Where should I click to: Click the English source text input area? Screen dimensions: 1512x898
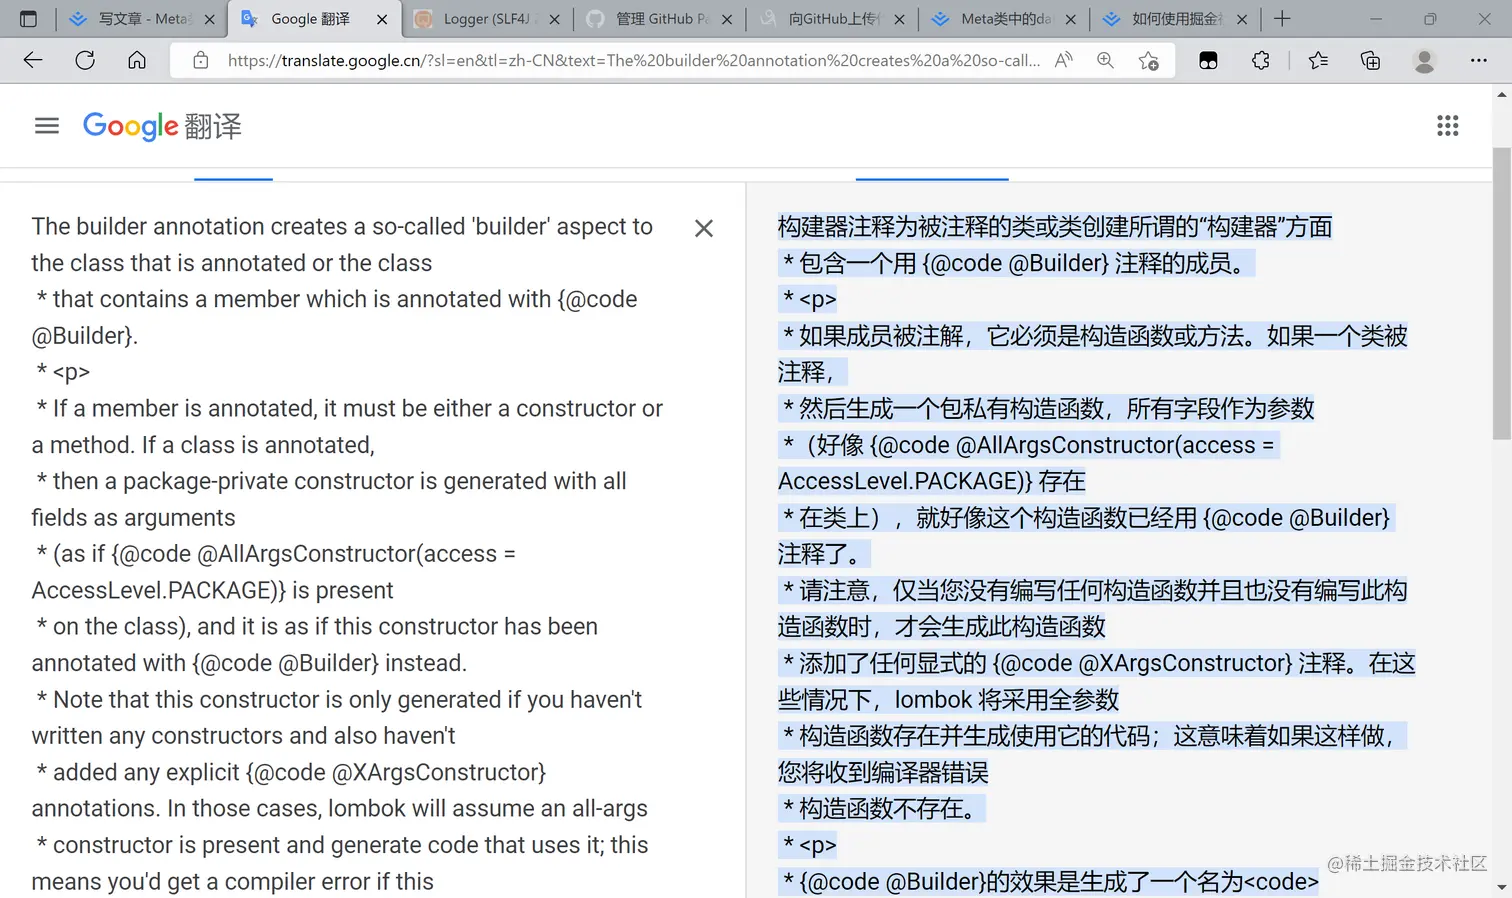pos(347,553)
